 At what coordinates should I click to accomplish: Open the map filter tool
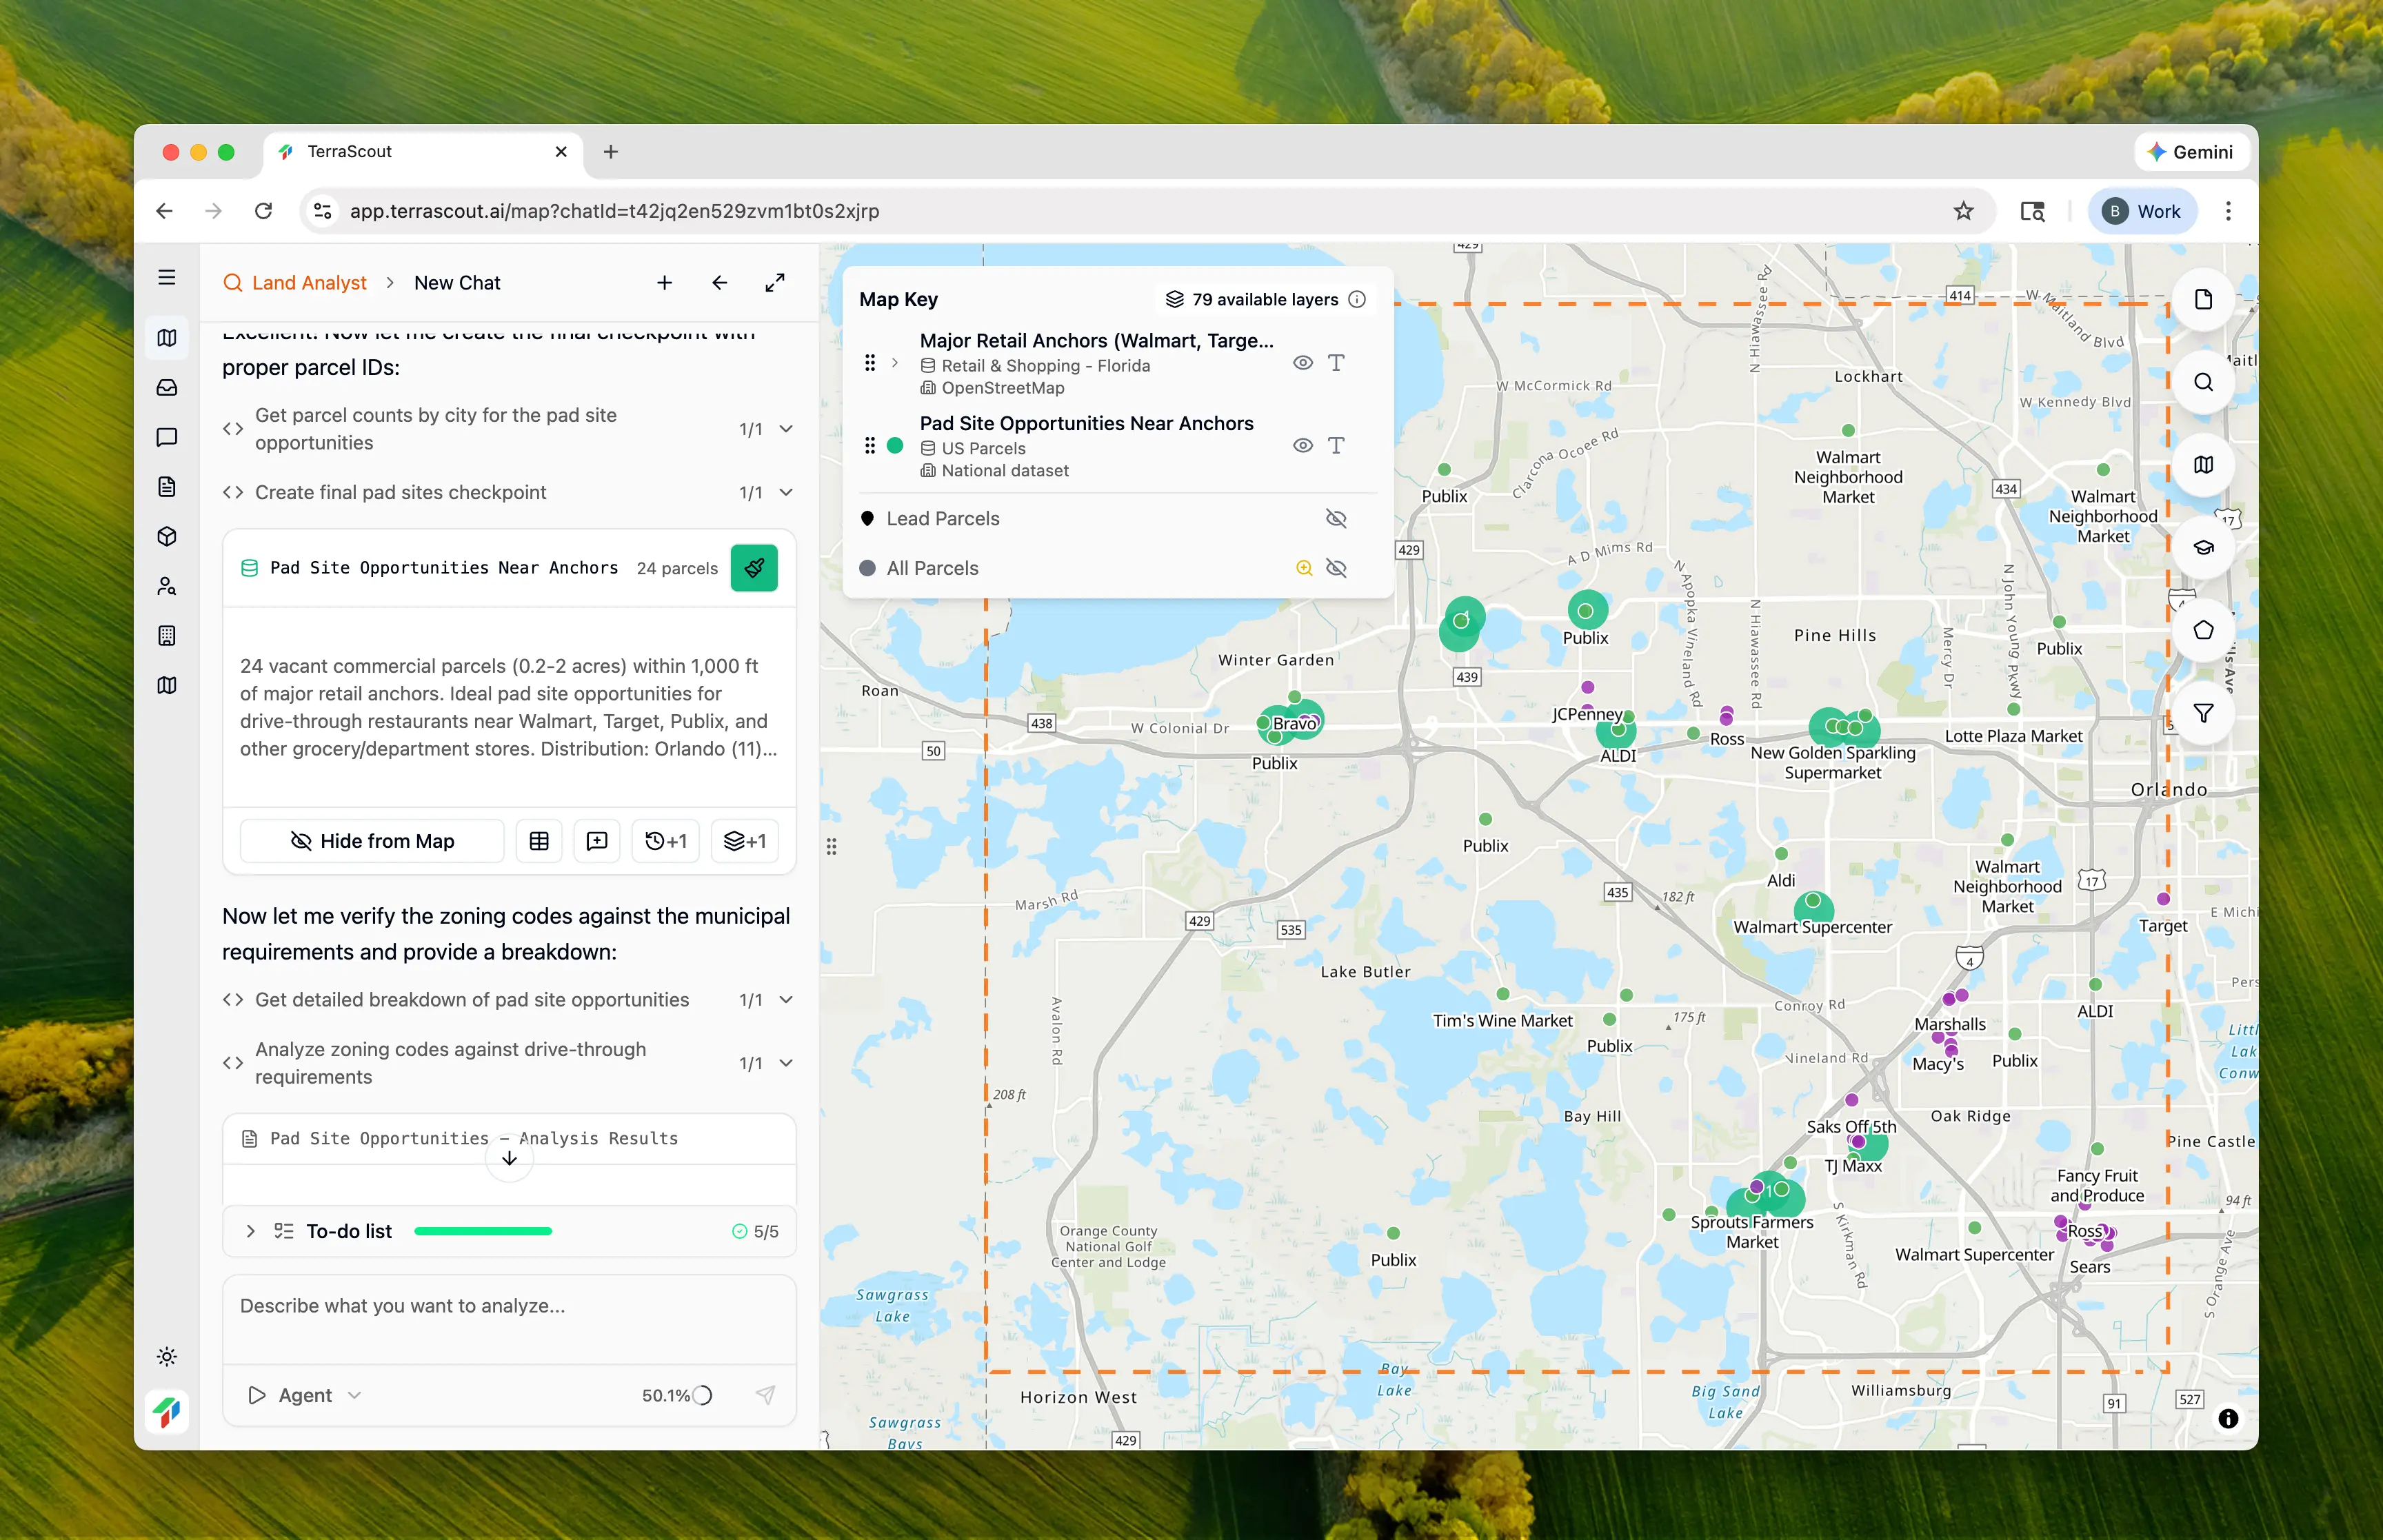pyautogui.click(x=2202, y=713)
